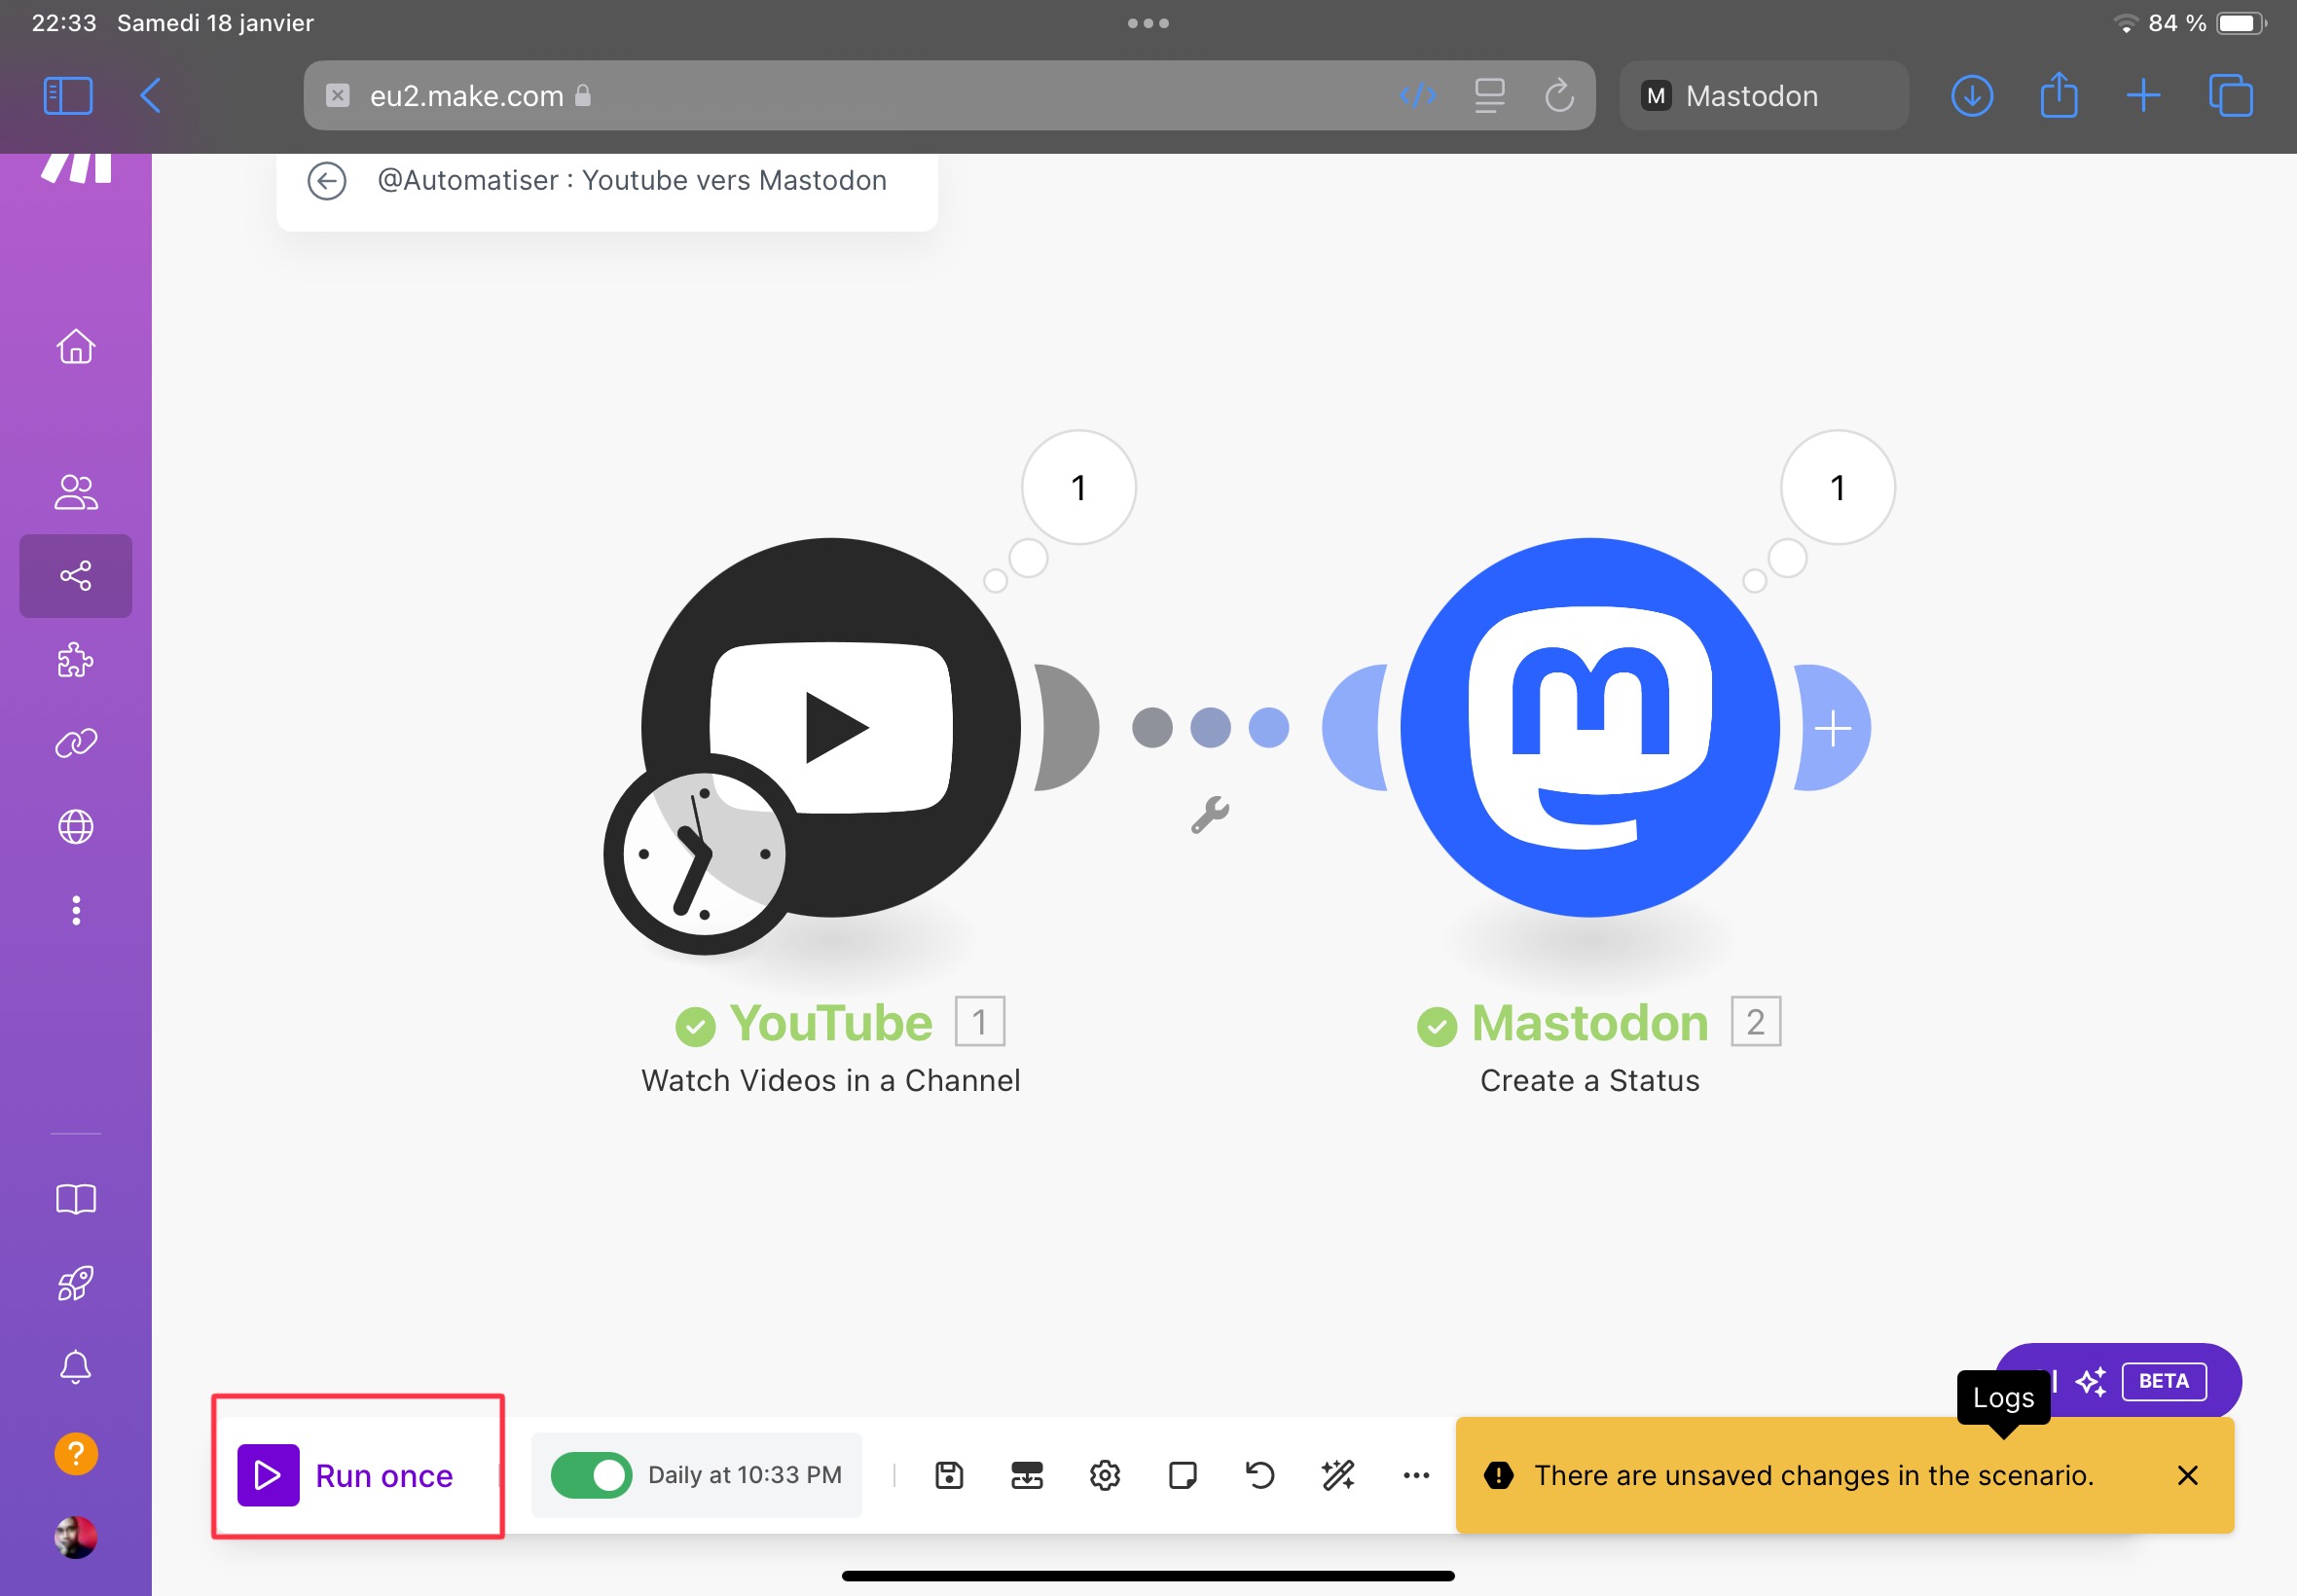The image size is (2297, 1596).
Task: Click the more options ellipsis menu
Action: pyautogui.click(x=1415, y=1475)
